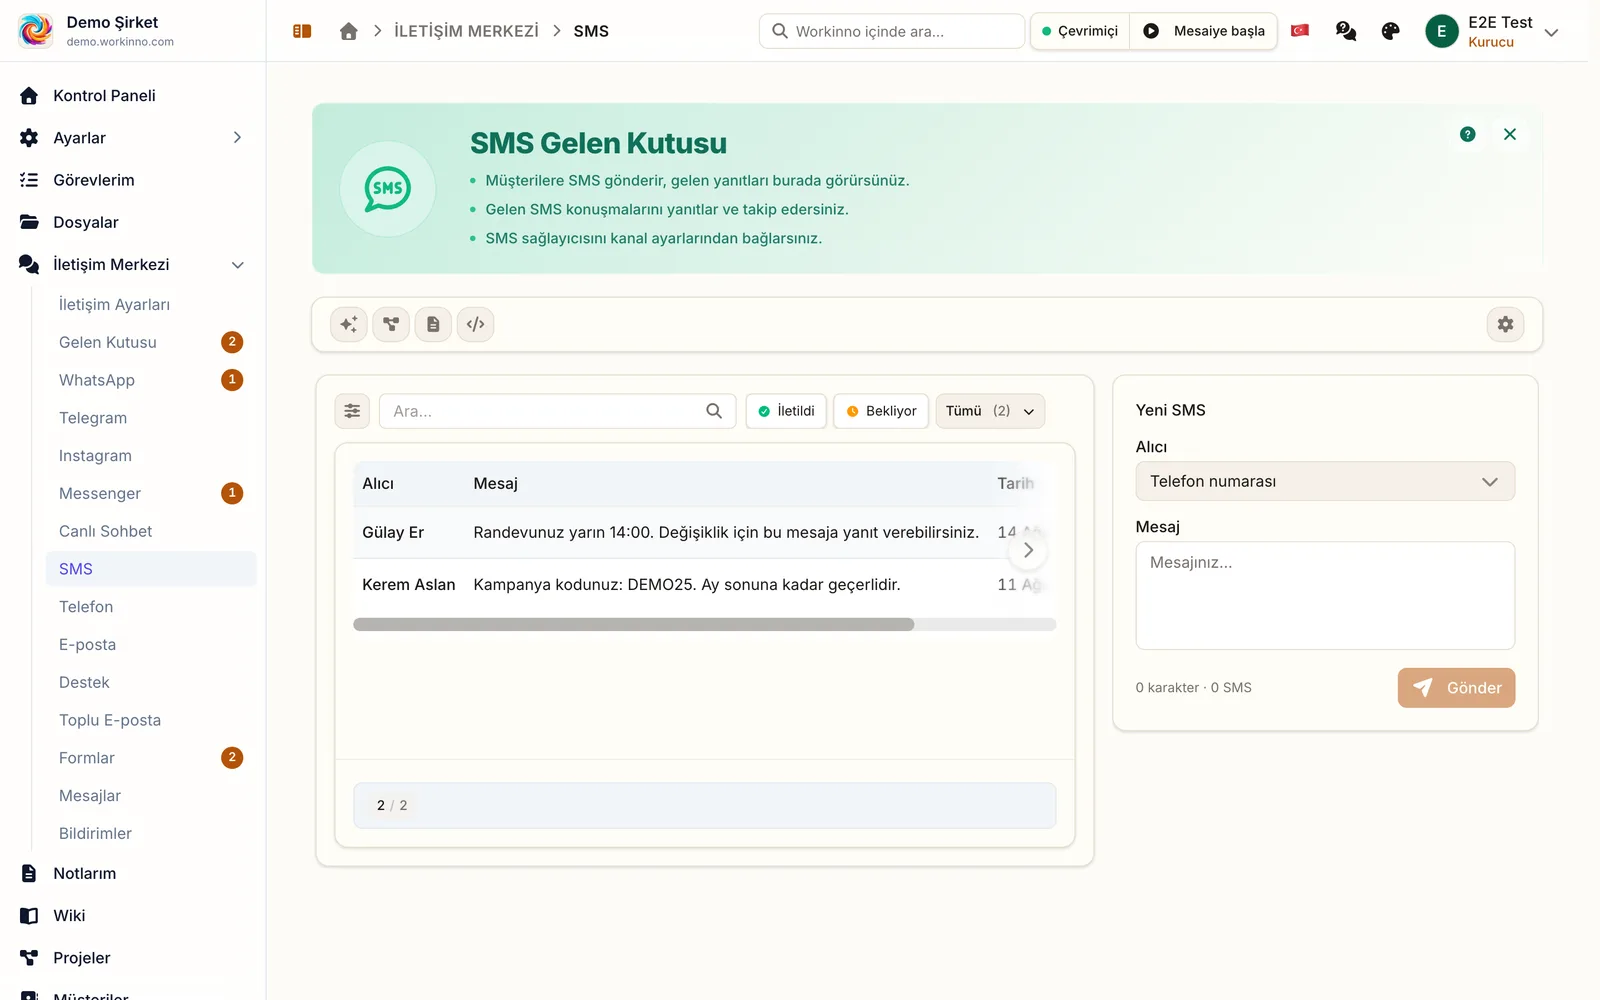Click the Gönder send button
Image resolution: width=1600 pixels, height=1000 pixels.
click(x=1456, y=688)
